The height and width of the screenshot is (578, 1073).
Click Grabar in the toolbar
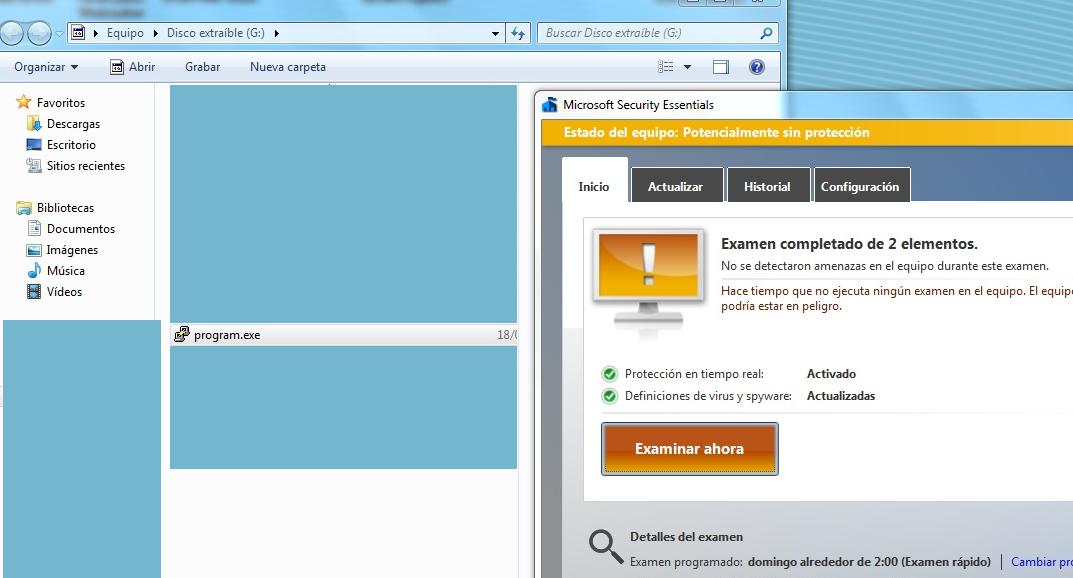[x=202, y=67]
